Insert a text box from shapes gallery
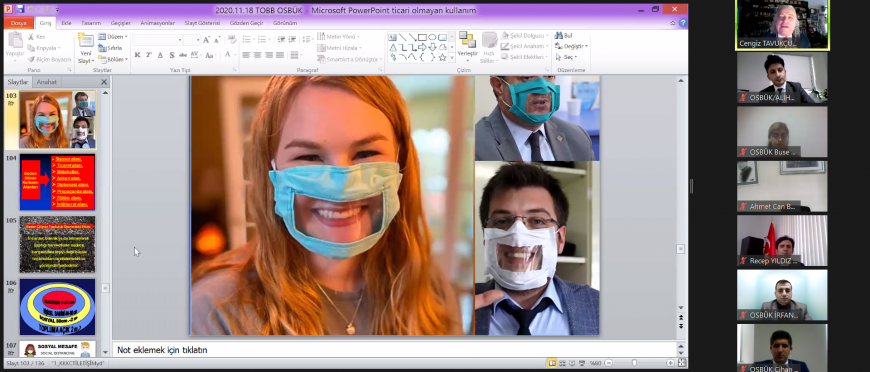Viewport: 870px width, 372px height. tap(392, 37)
